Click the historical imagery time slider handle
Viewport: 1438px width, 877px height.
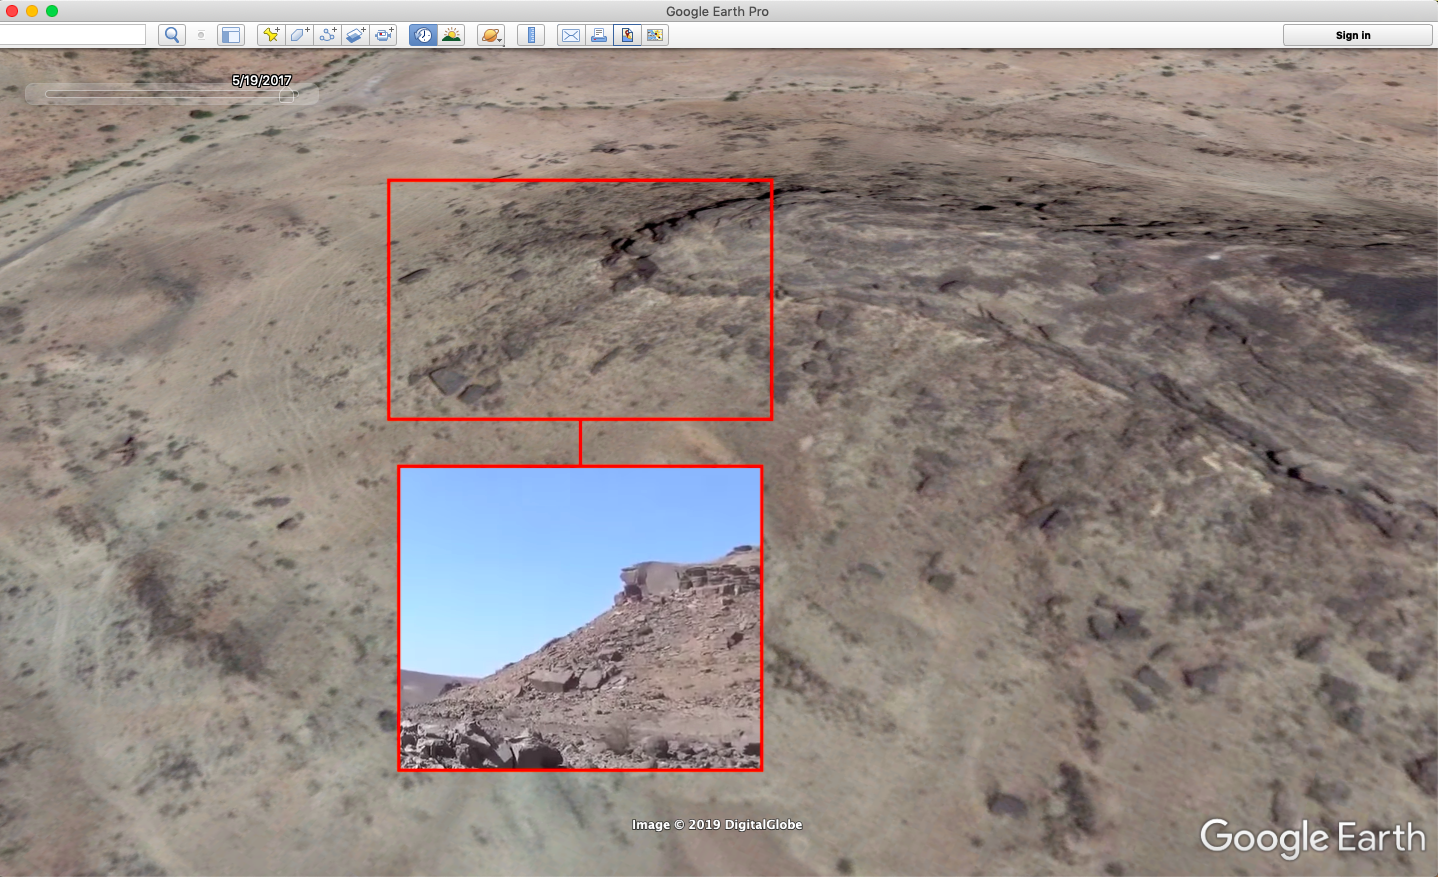click(x=287, y=95)
